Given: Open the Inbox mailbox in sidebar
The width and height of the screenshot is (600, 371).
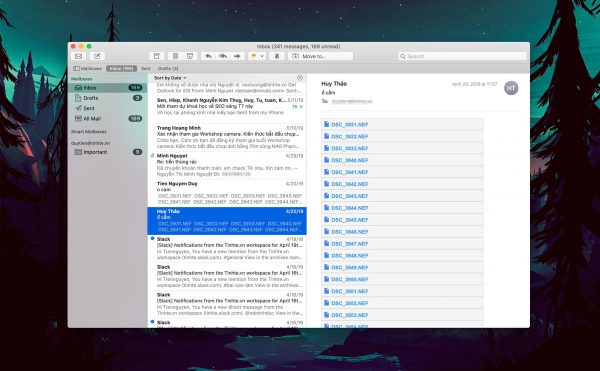Looking at the screenshot, I should [x=108, y=88].
